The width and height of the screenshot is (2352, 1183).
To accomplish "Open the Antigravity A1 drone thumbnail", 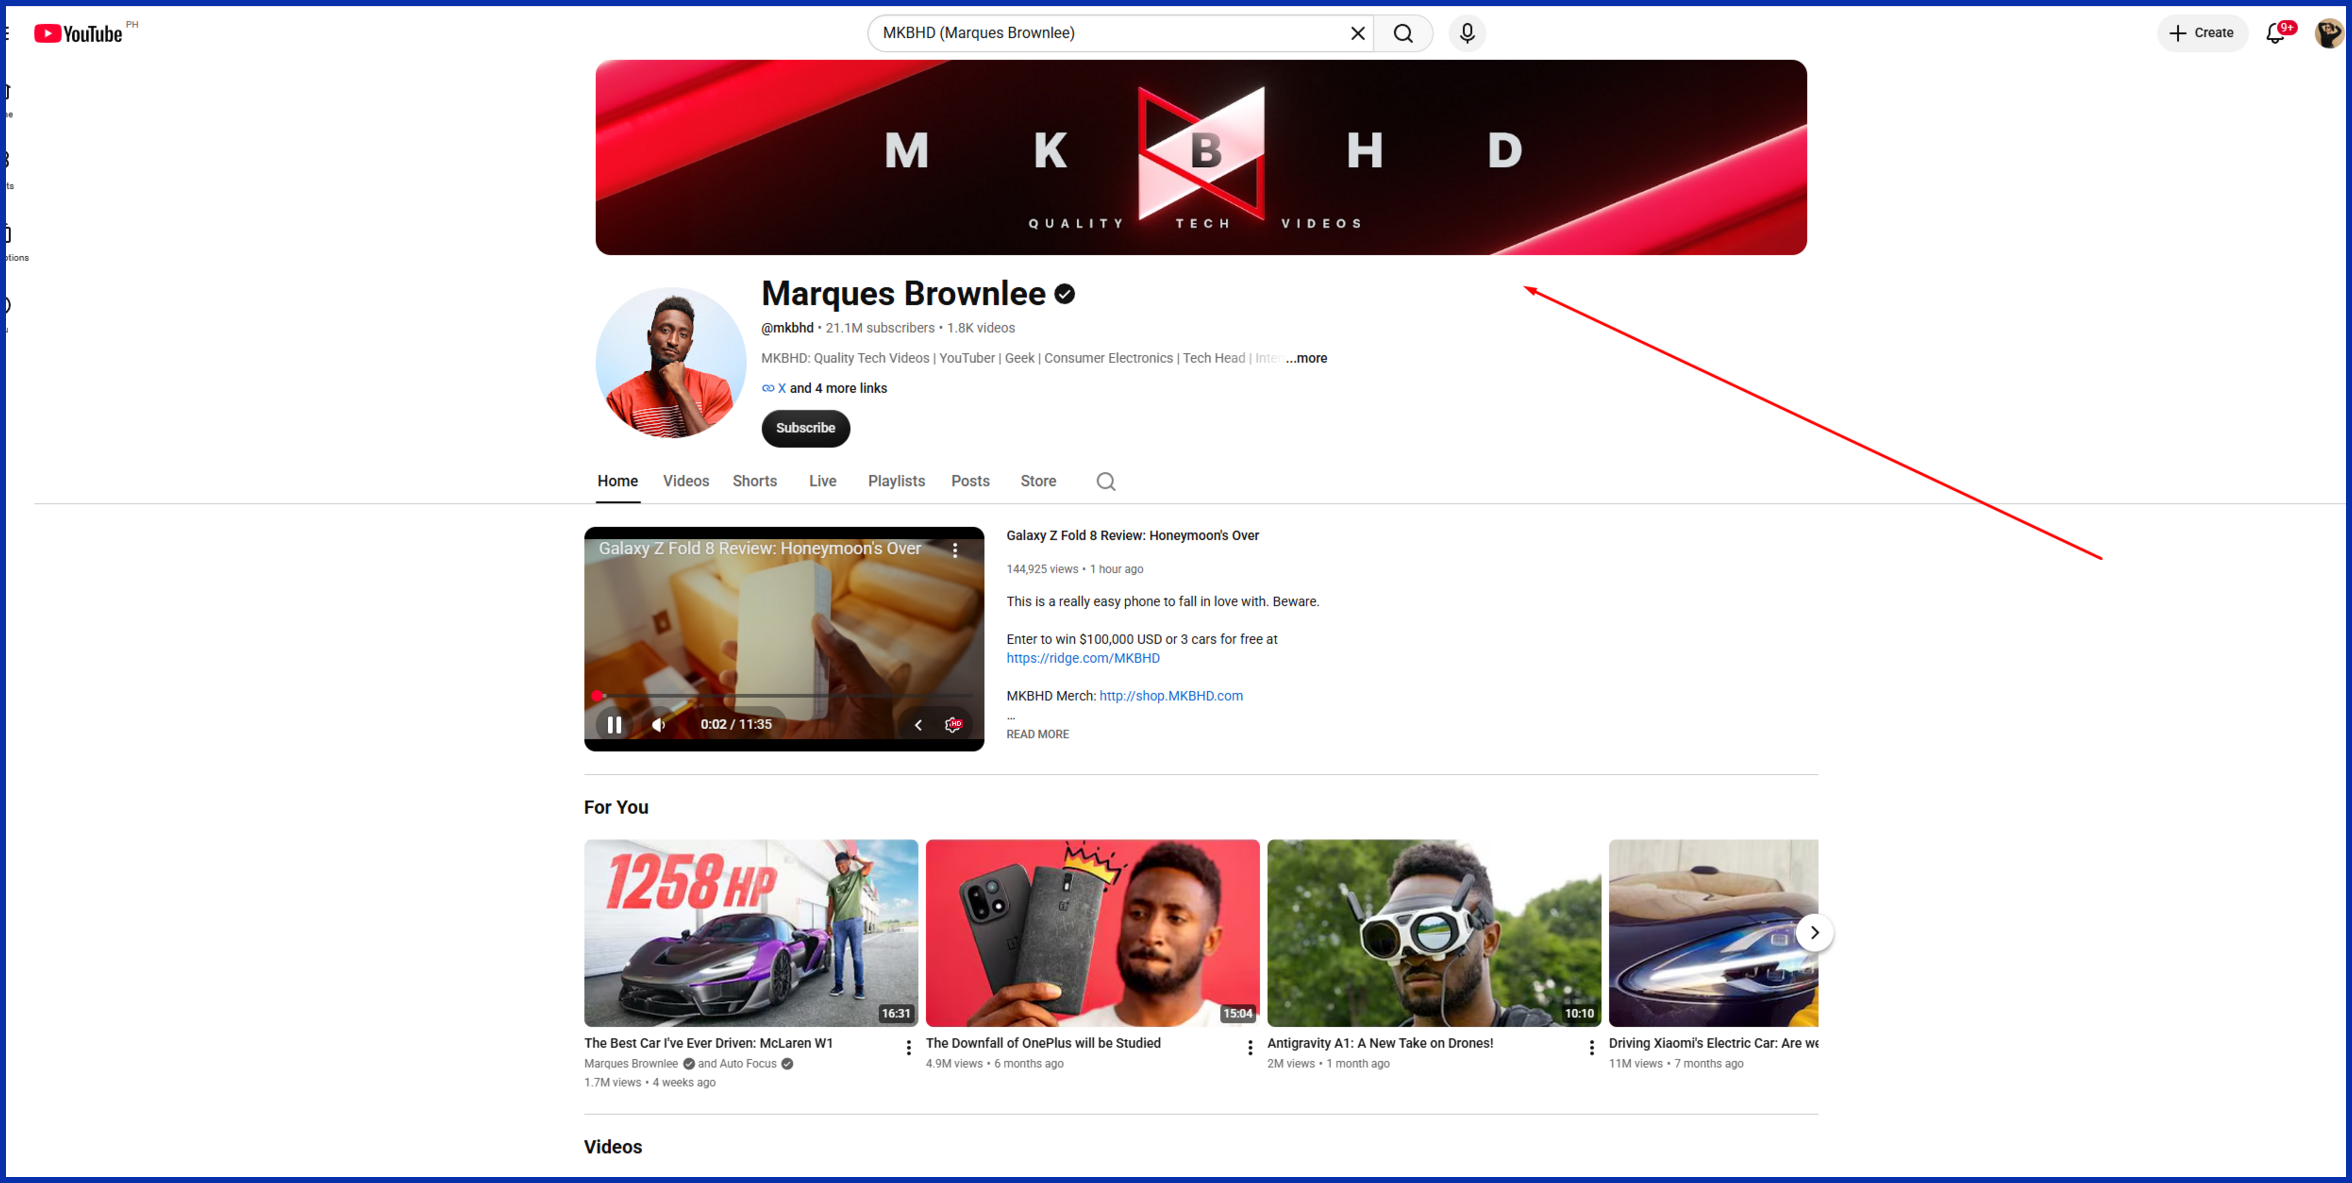I will point(1434,932).
